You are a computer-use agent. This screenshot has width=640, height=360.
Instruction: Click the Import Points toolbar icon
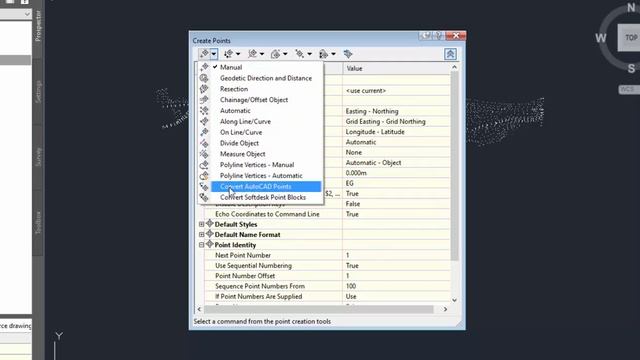click(x=348, y=54)
